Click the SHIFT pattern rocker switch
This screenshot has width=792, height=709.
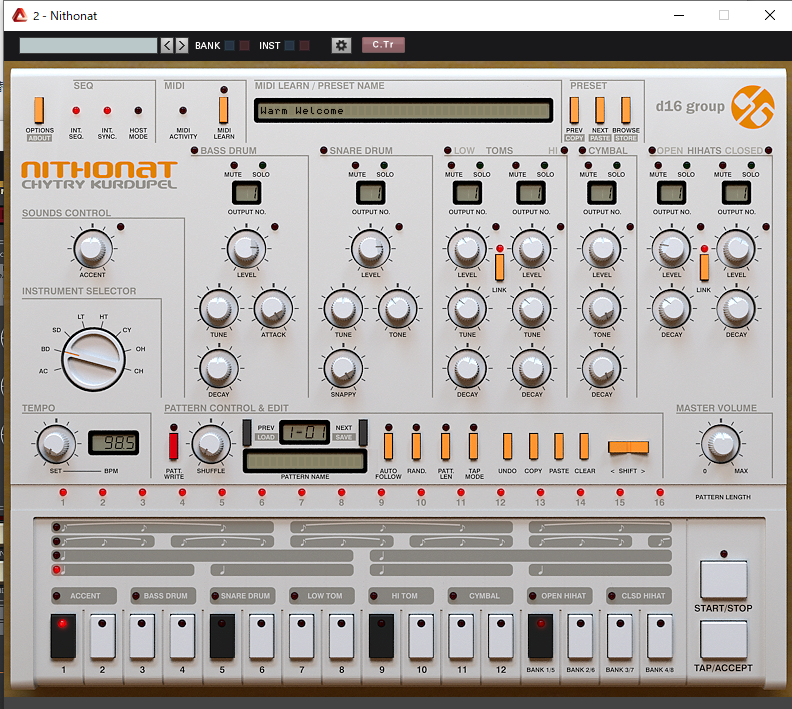pyautogui.click(x=628, y=446)
